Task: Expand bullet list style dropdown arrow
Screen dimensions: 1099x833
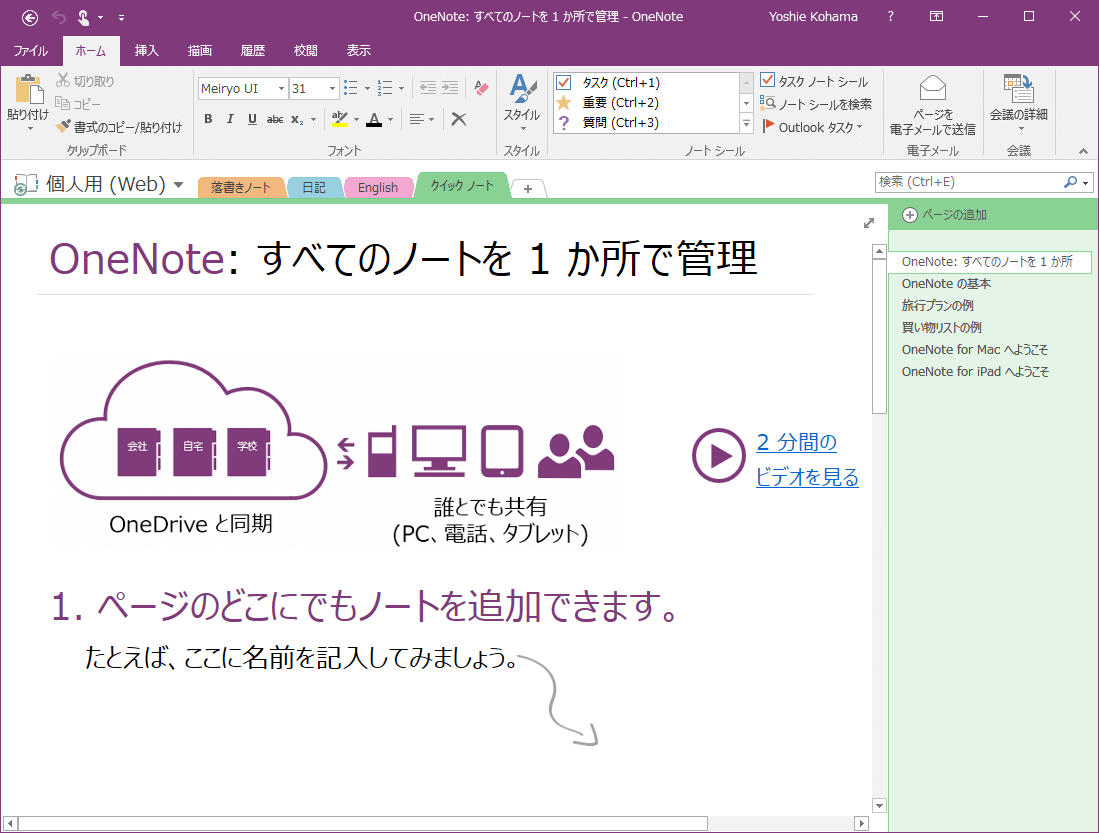Action: click(x=367, y=88)
